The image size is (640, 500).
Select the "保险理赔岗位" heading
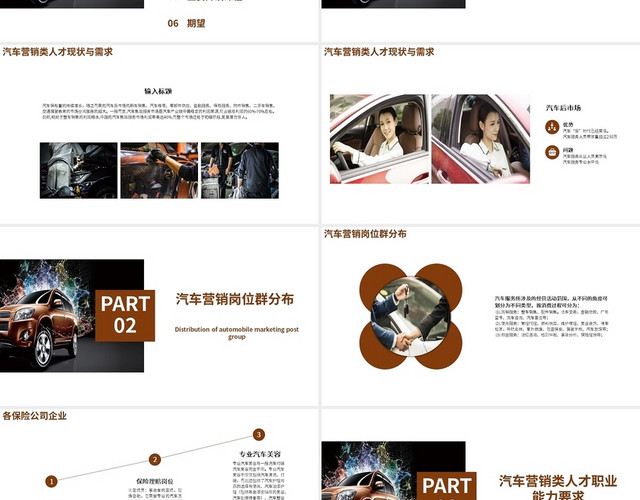click(155, 482)
